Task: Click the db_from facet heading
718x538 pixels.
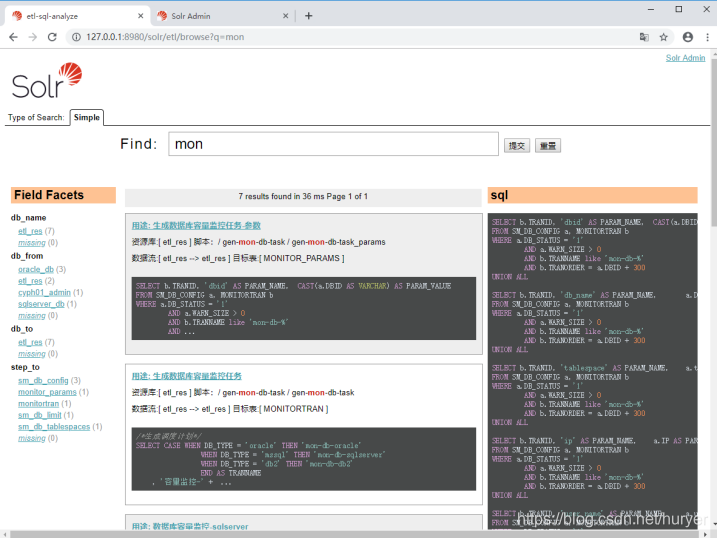Action: pos(27,256)
